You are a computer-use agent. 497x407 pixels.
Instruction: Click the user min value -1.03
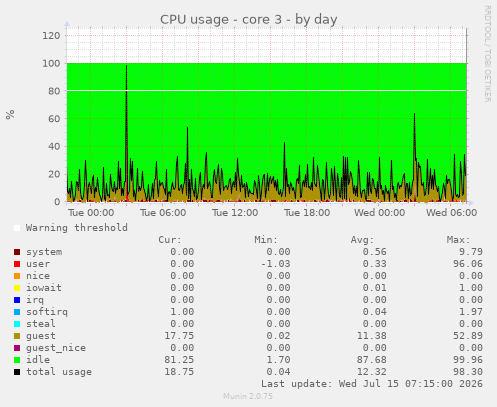coord(276,264)
